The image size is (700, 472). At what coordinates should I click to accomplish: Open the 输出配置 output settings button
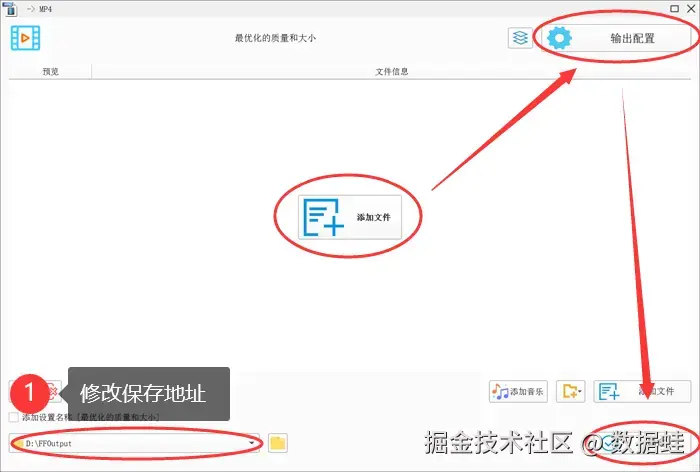point(615,38)
